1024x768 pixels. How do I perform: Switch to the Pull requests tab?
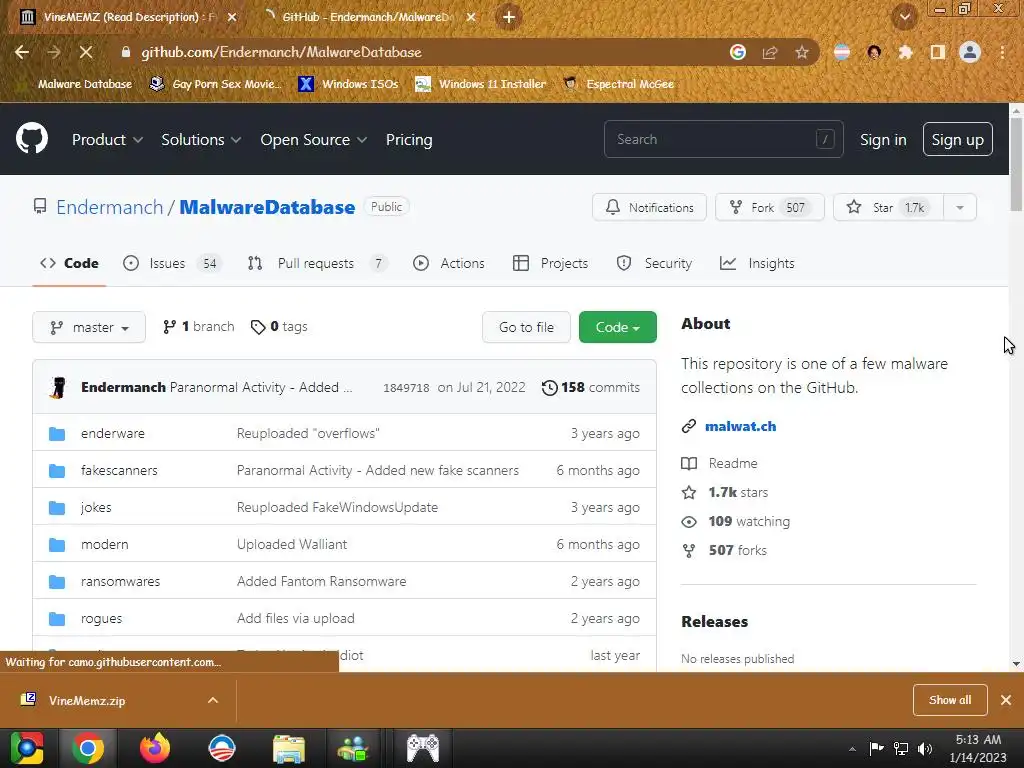[317, 263]
